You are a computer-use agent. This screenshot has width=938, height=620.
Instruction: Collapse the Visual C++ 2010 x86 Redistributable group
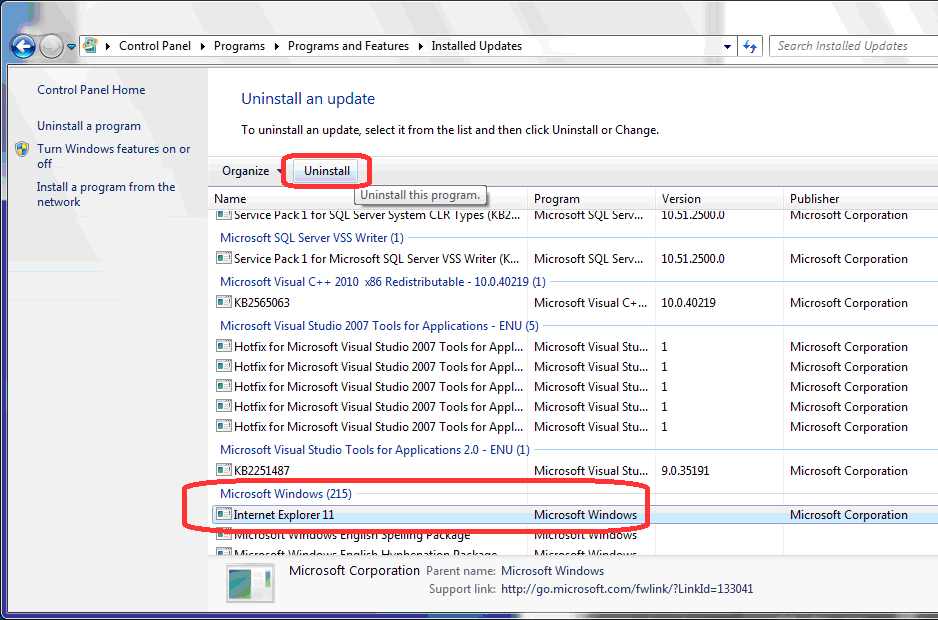383,281
